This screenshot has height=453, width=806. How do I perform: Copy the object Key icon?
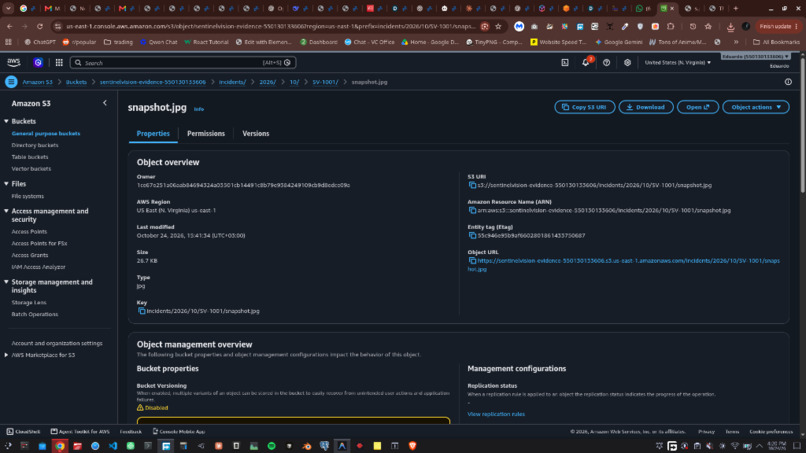click(x=141, y=311)
